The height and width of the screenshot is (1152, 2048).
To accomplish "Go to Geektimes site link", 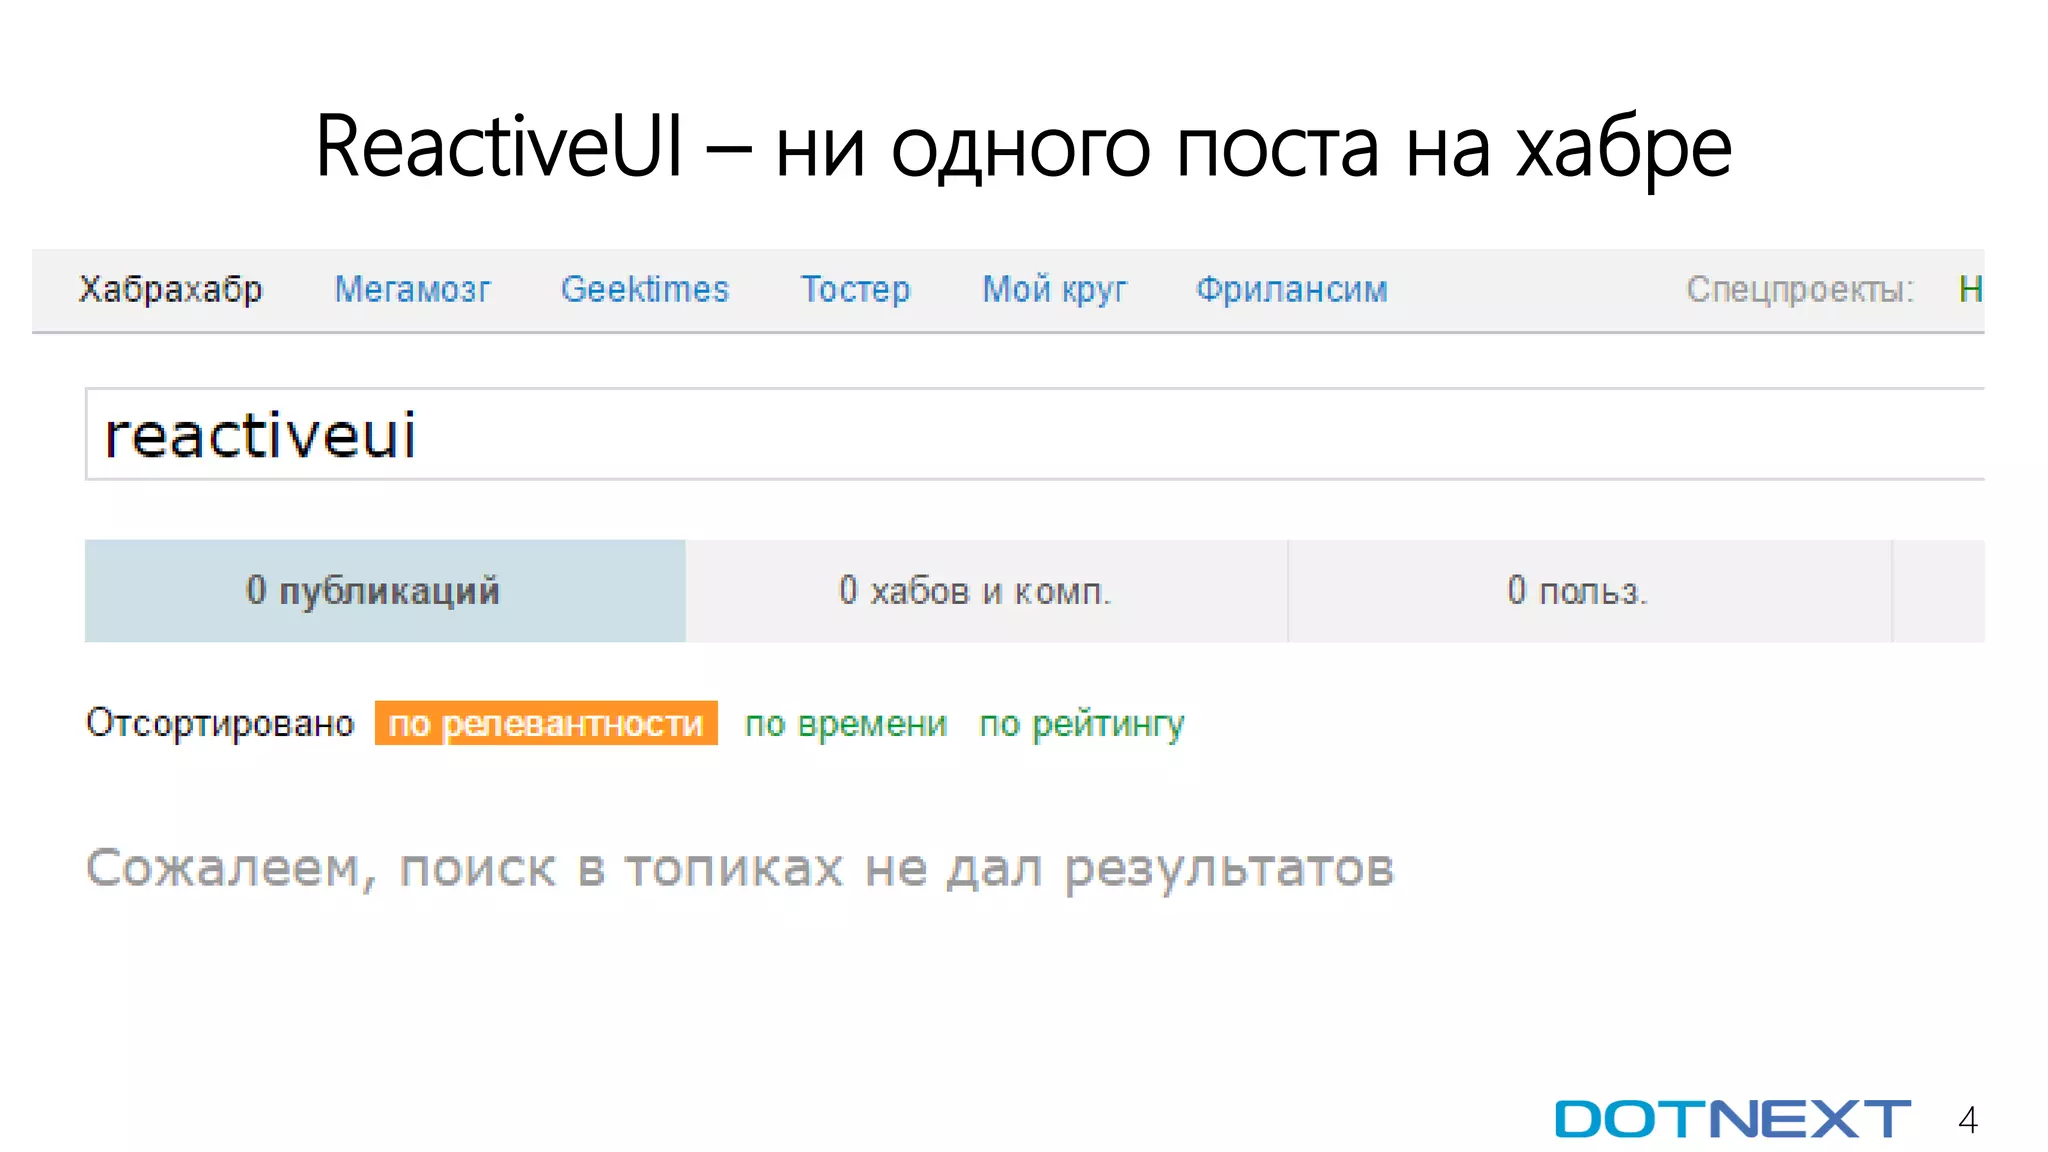I will (645, 289).
